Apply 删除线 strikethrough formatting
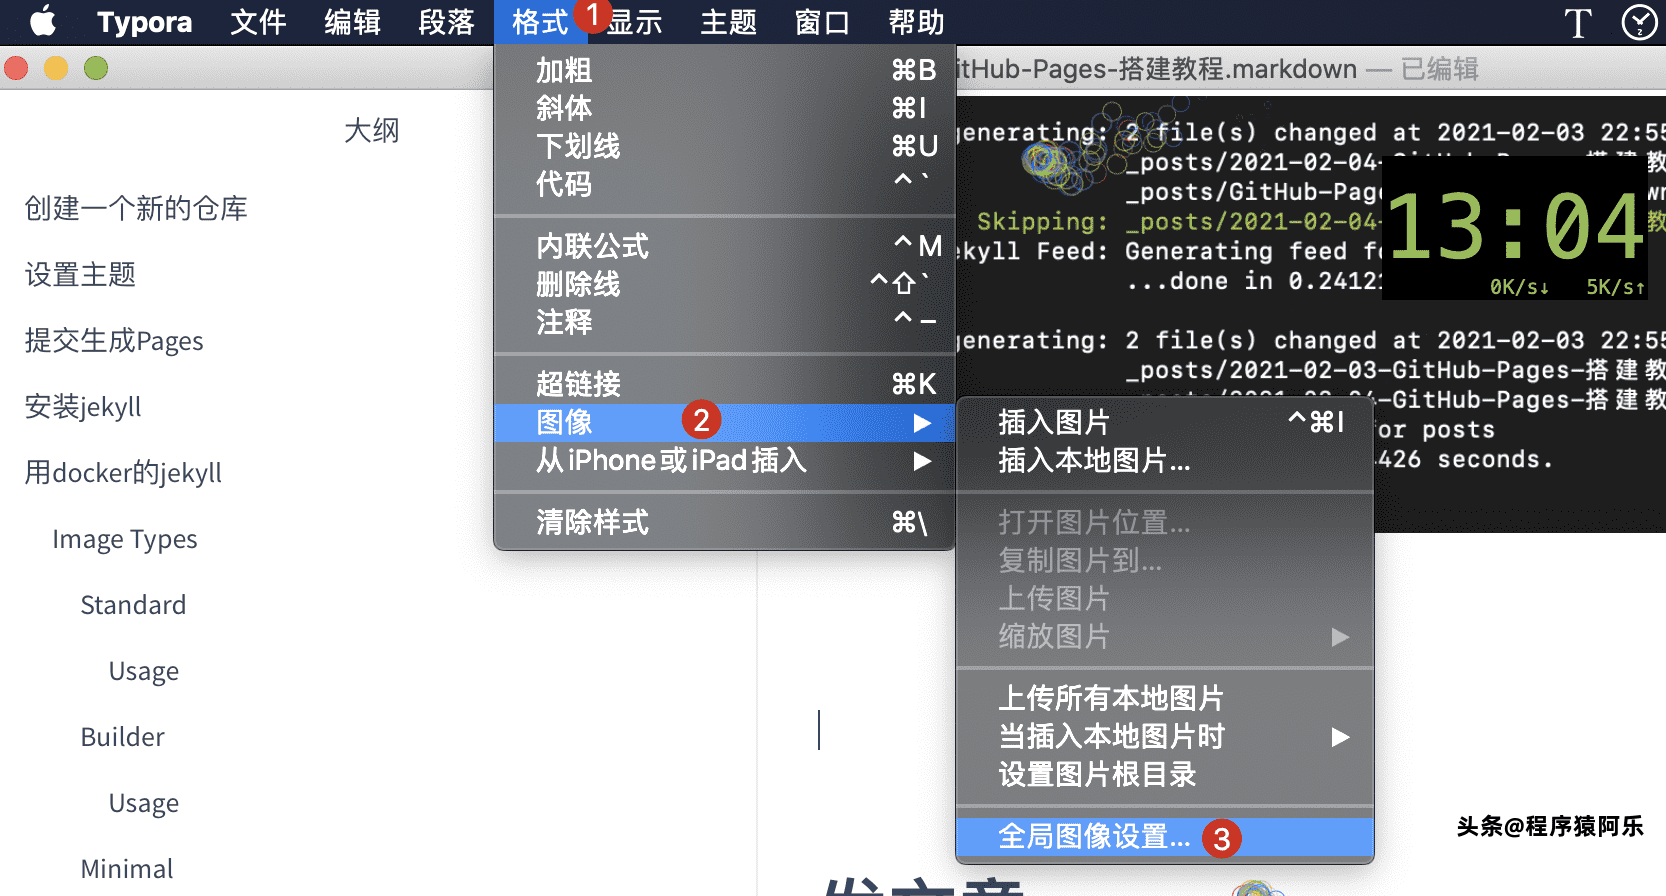Viewport: 1666px width, 896px height. (x=725, y=284)
